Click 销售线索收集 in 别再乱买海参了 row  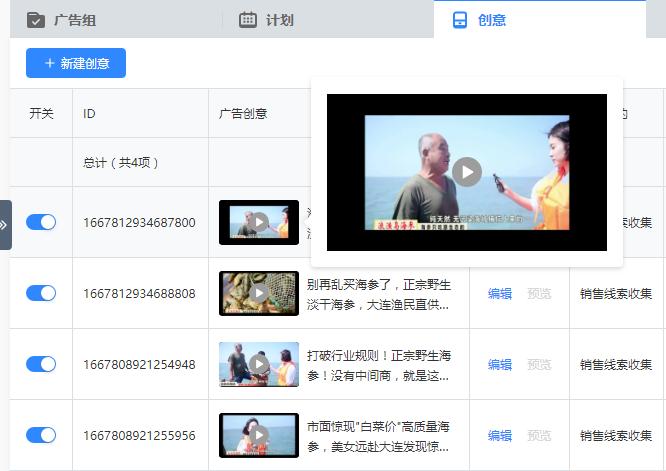coord(616,293)
